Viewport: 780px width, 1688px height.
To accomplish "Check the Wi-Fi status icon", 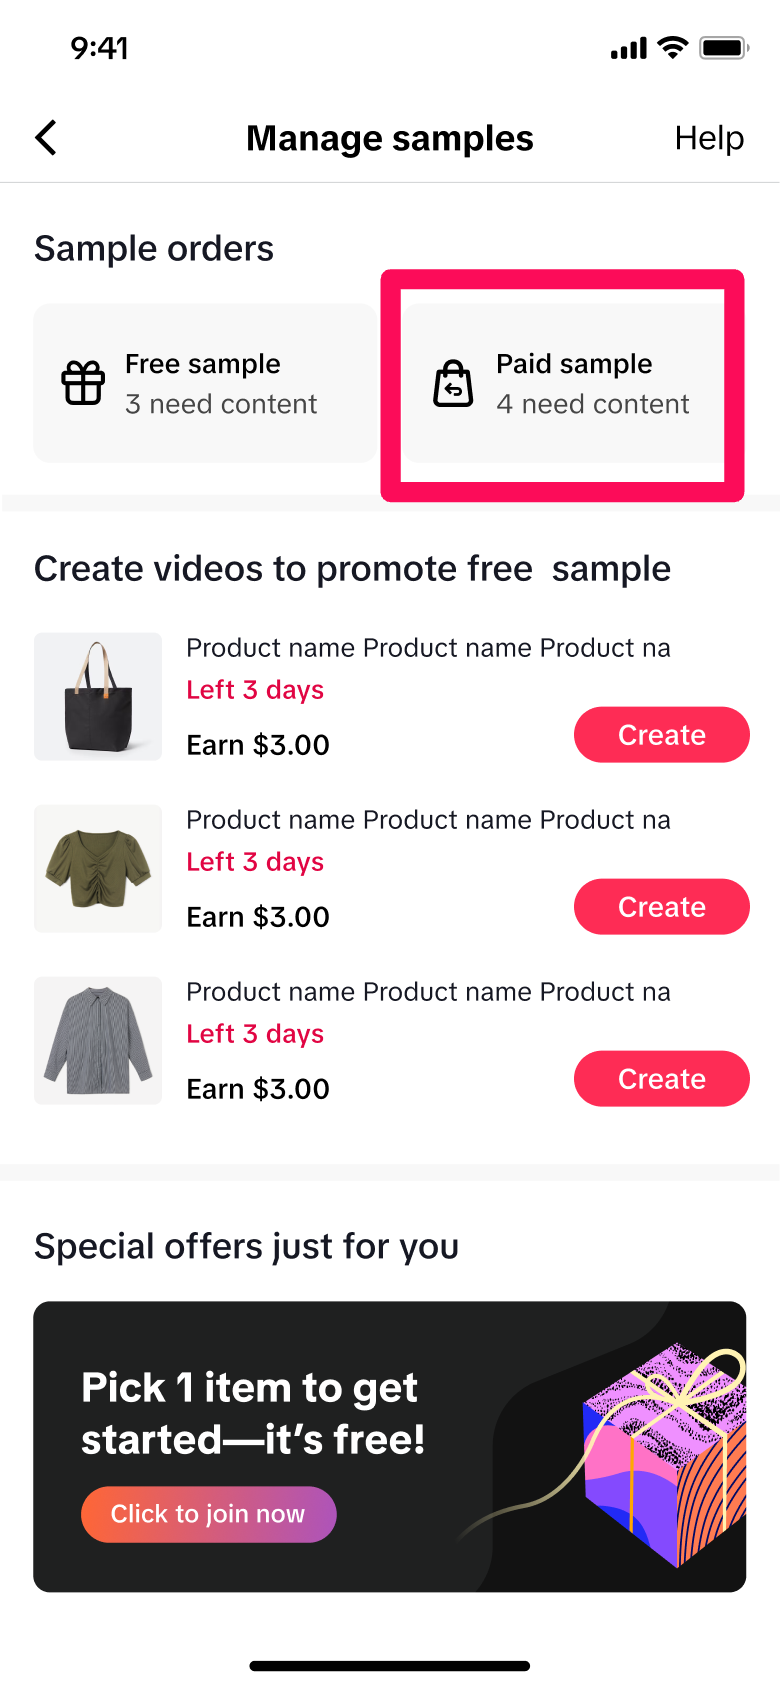I will (673, 47).
